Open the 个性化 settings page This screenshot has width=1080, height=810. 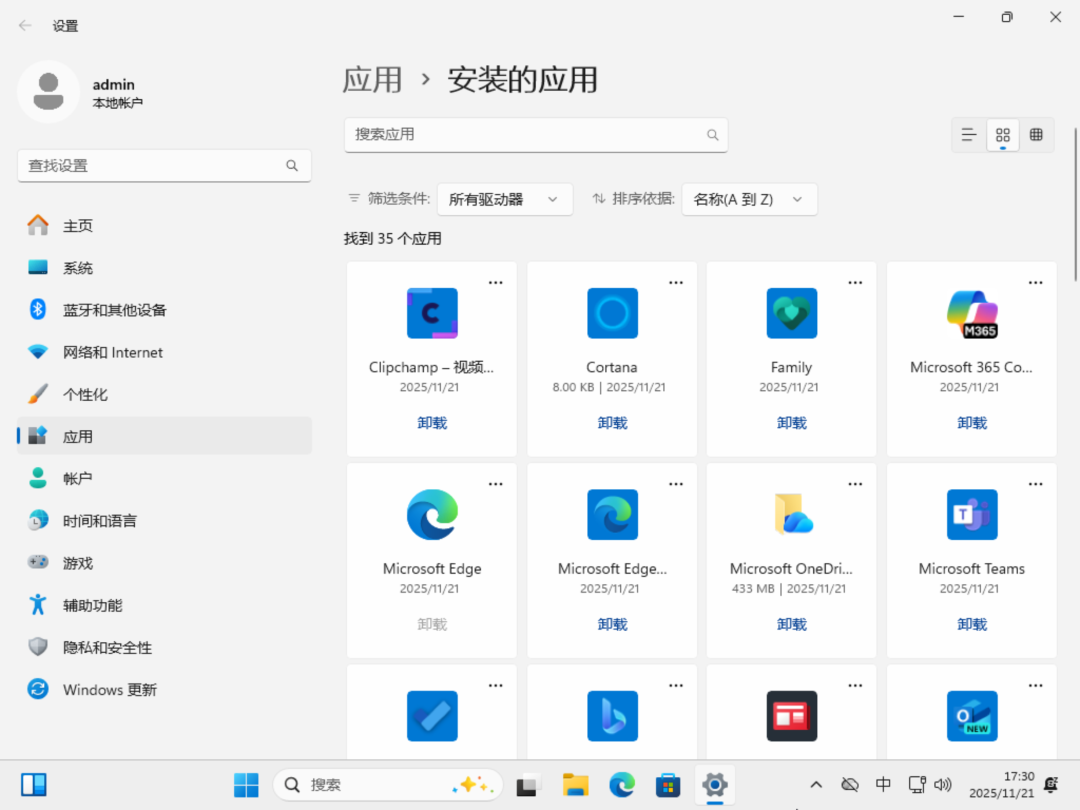pos(165,394)
